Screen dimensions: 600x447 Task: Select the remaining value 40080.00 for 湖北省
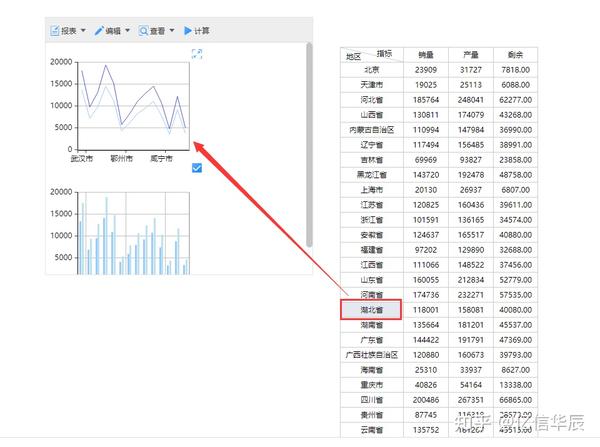[515, 310]
